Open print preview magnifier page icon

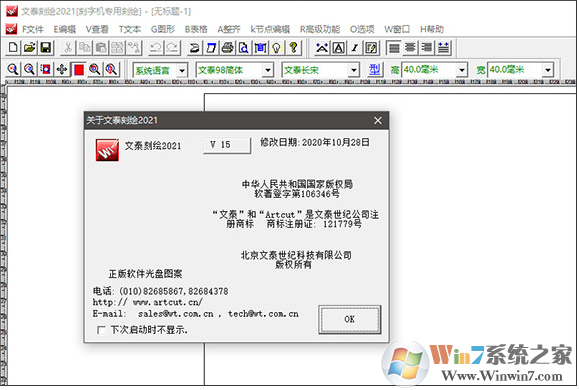coord(244,48)
